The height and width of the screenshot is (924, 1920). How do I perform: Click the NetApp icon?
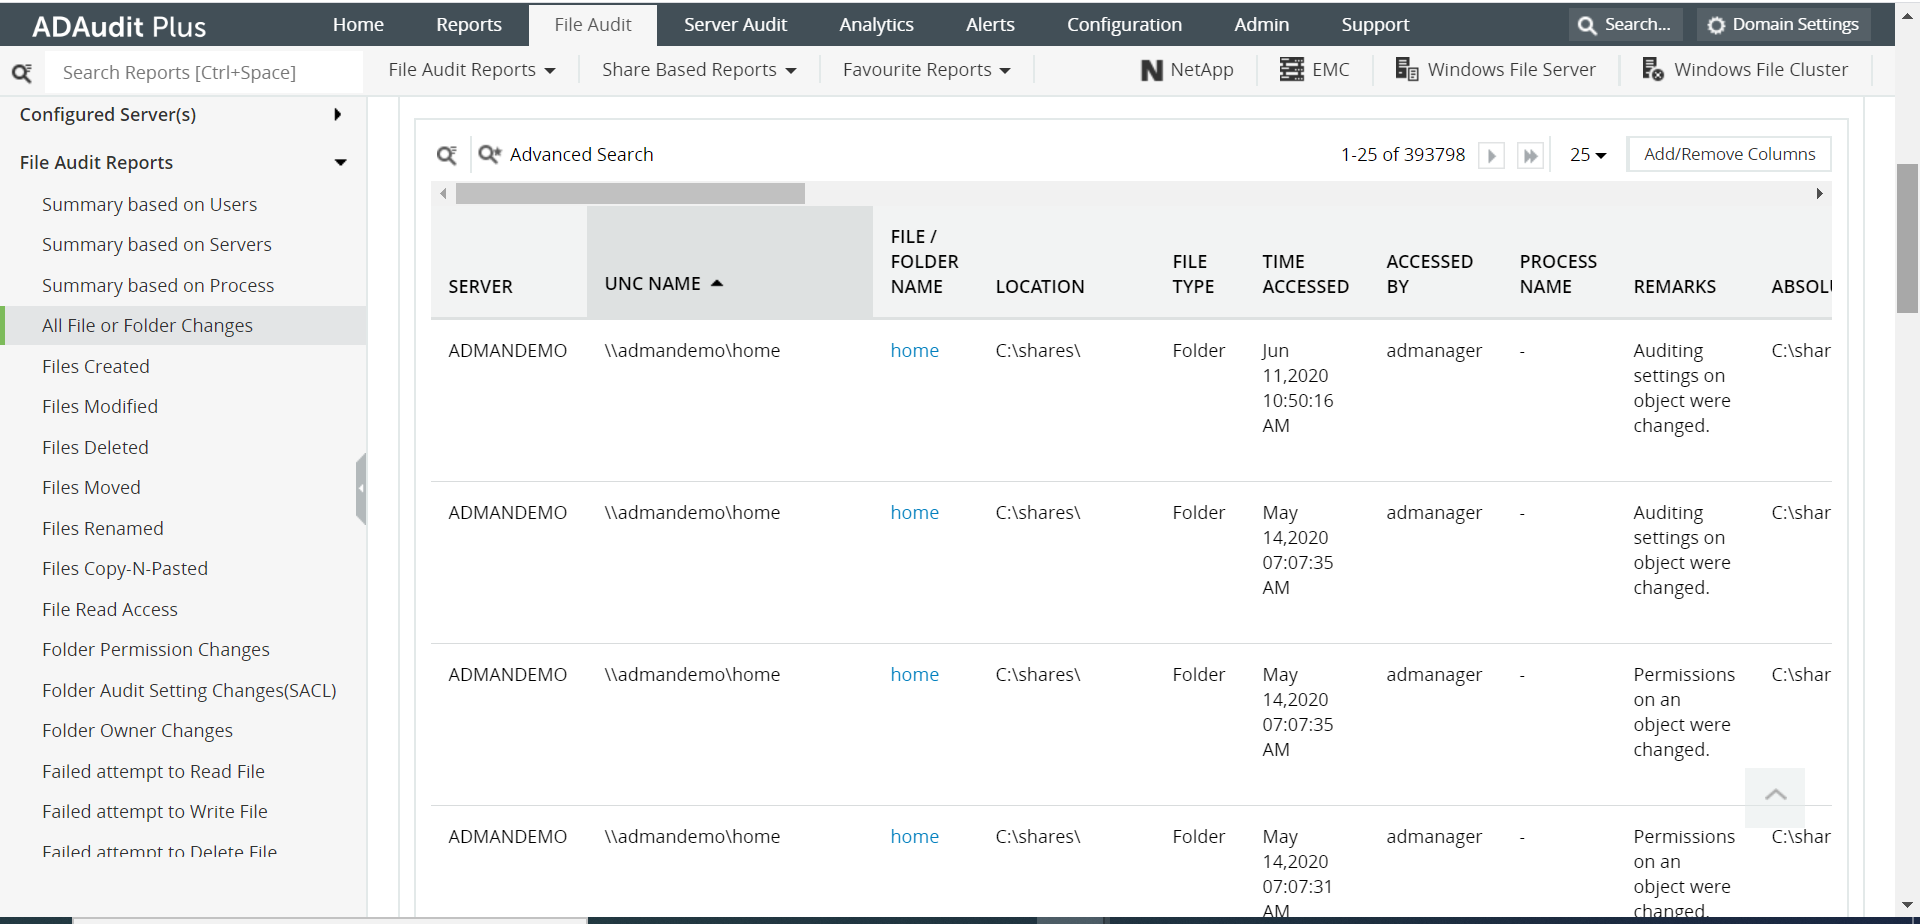point(1152,70)
